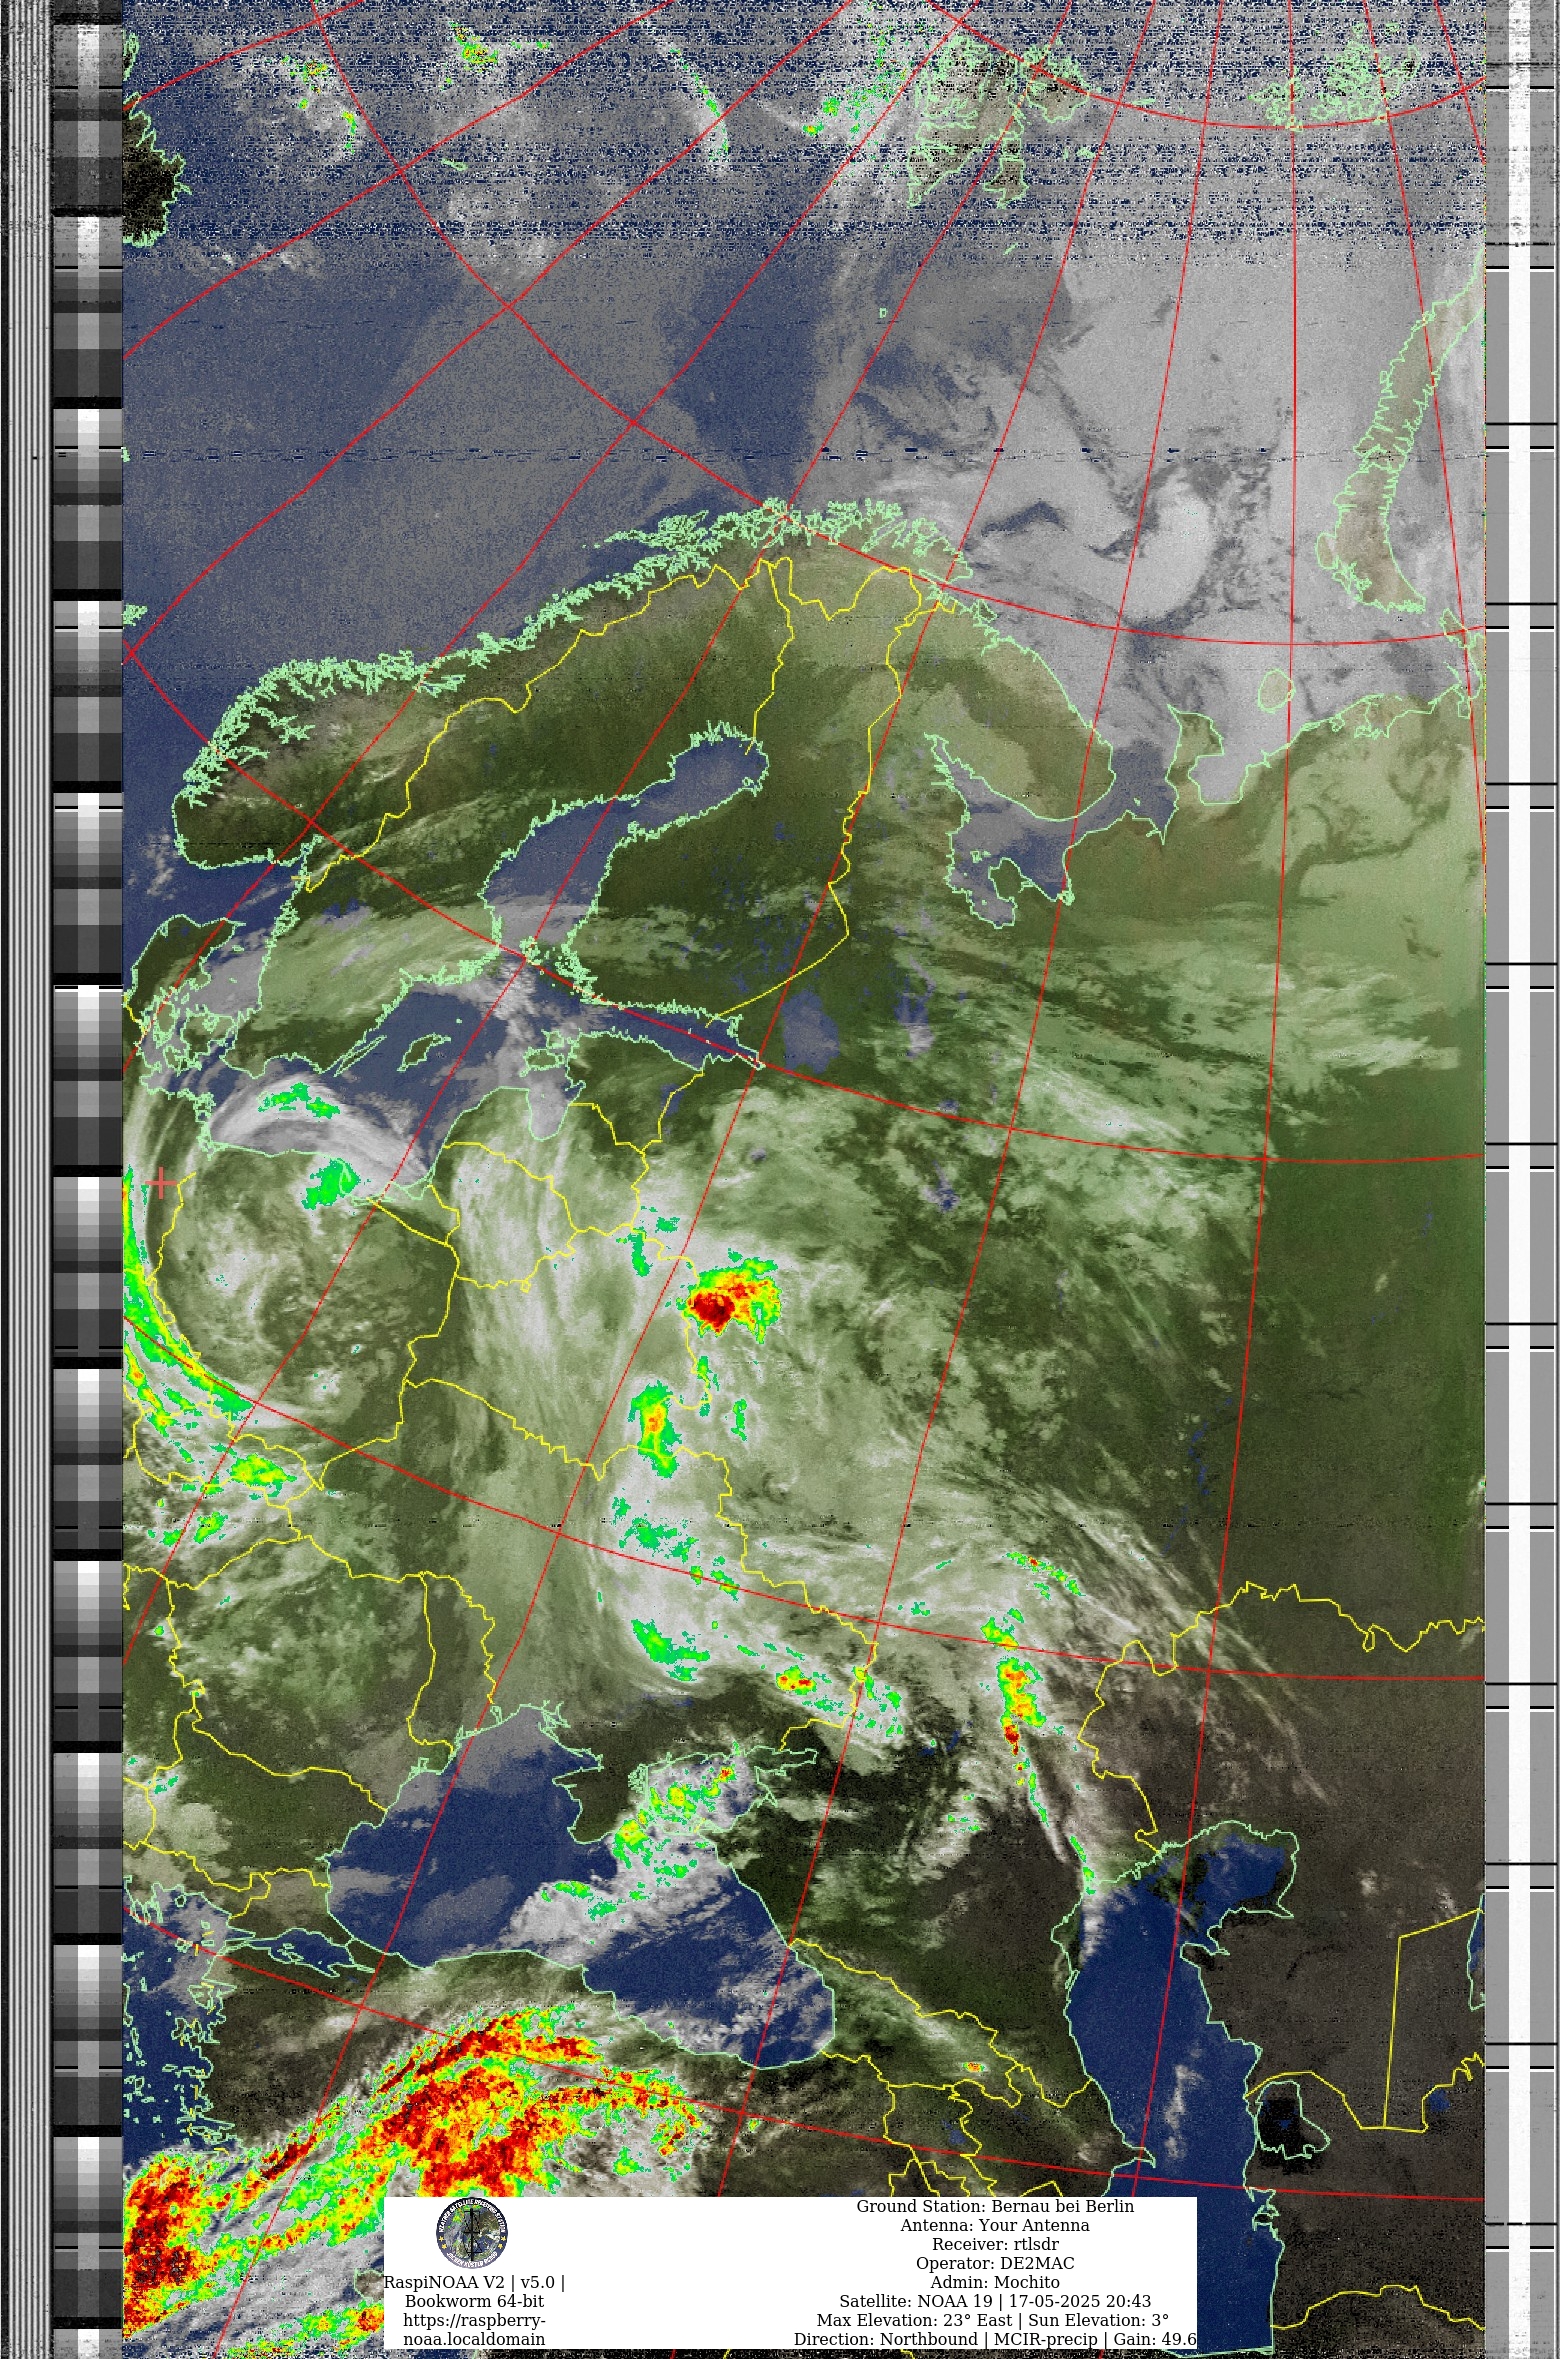Viewport: 1560px width, 2359px height.
Task: Click 'Ground Station: Bernau bei Berlin' line
Action: coord(995,2206)
